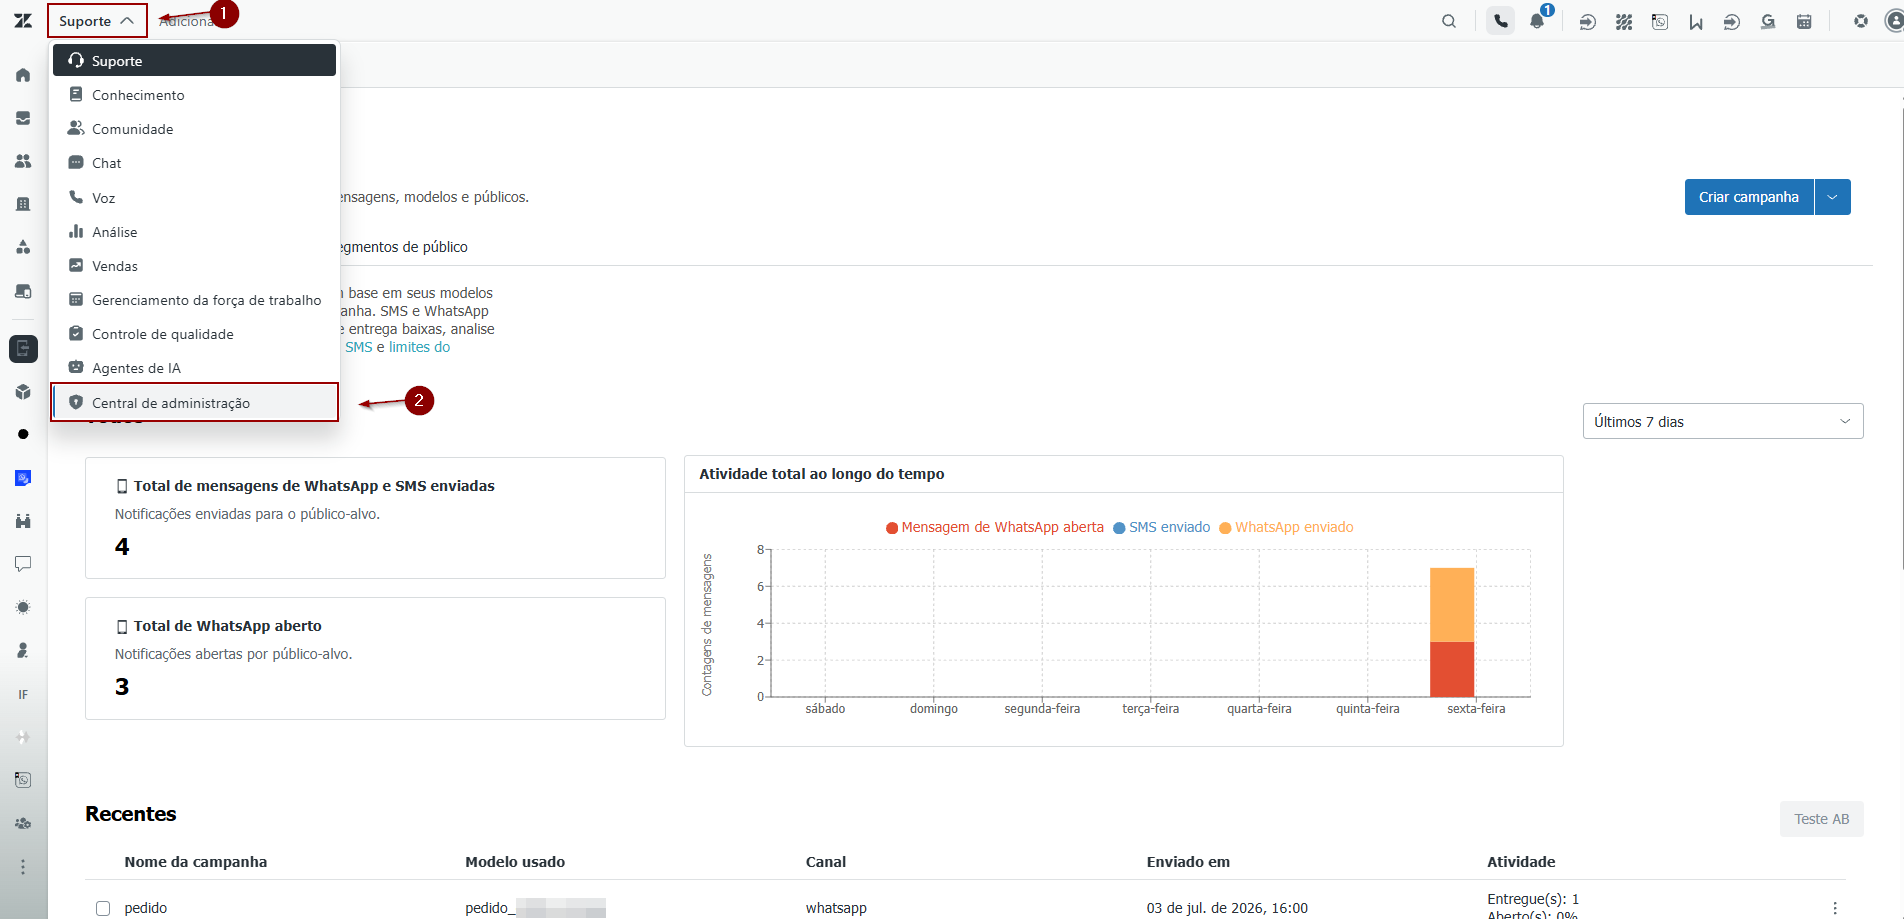Click the orange WhatsApp enviado bar segment
Image resolution: width=1904 pixels, height=919 pixels.
point(1452,605)
